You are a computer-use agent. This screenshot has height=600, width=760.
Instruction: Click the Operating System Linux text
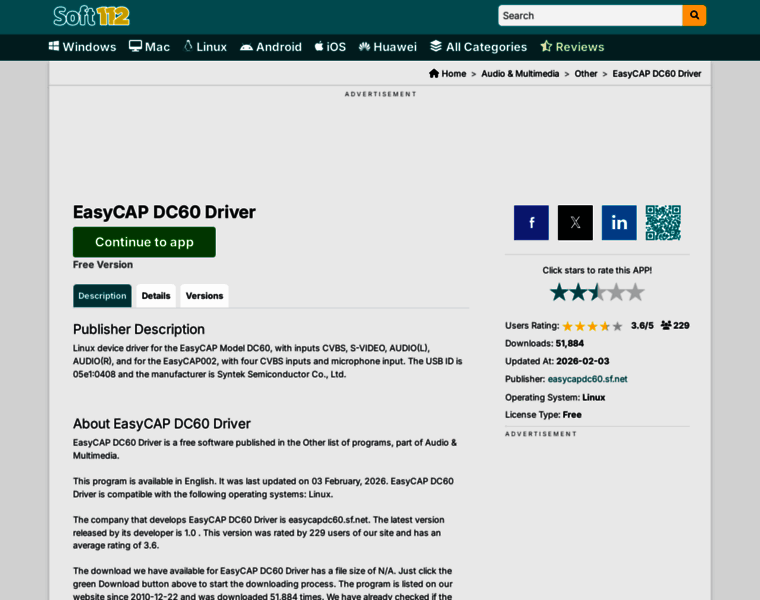tap(555, 397)
